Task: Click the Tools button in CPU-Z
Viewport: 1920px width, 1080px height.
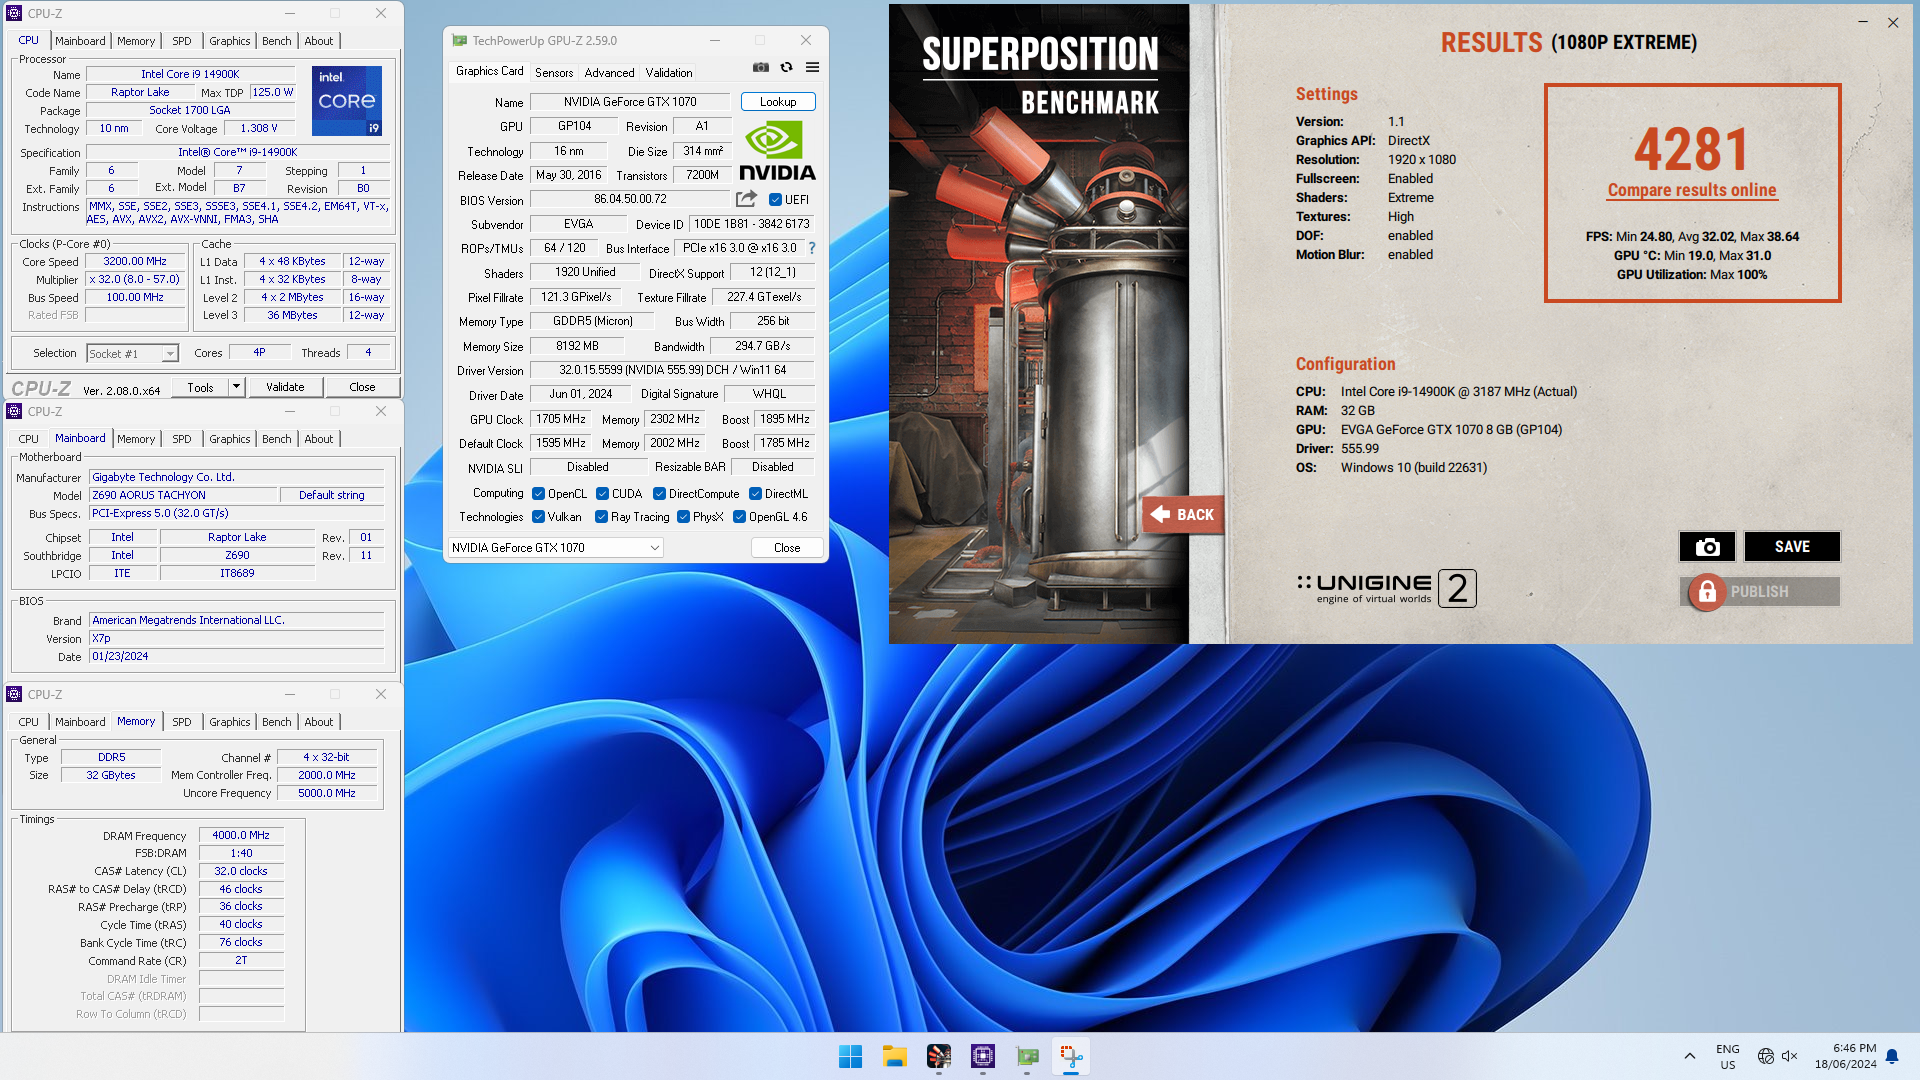Action: pyautogui.click(x=200, y=387)
